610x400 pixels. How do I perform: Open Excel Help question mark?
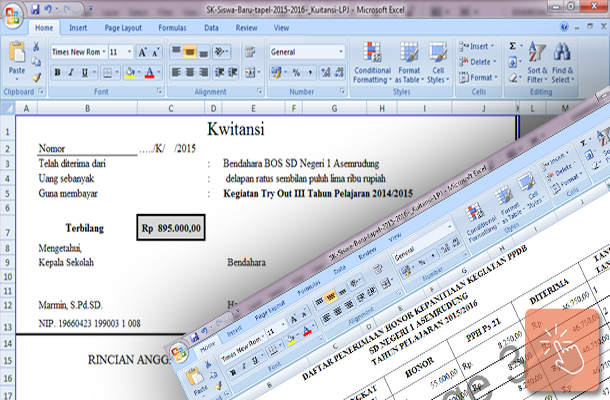[564, 26]
